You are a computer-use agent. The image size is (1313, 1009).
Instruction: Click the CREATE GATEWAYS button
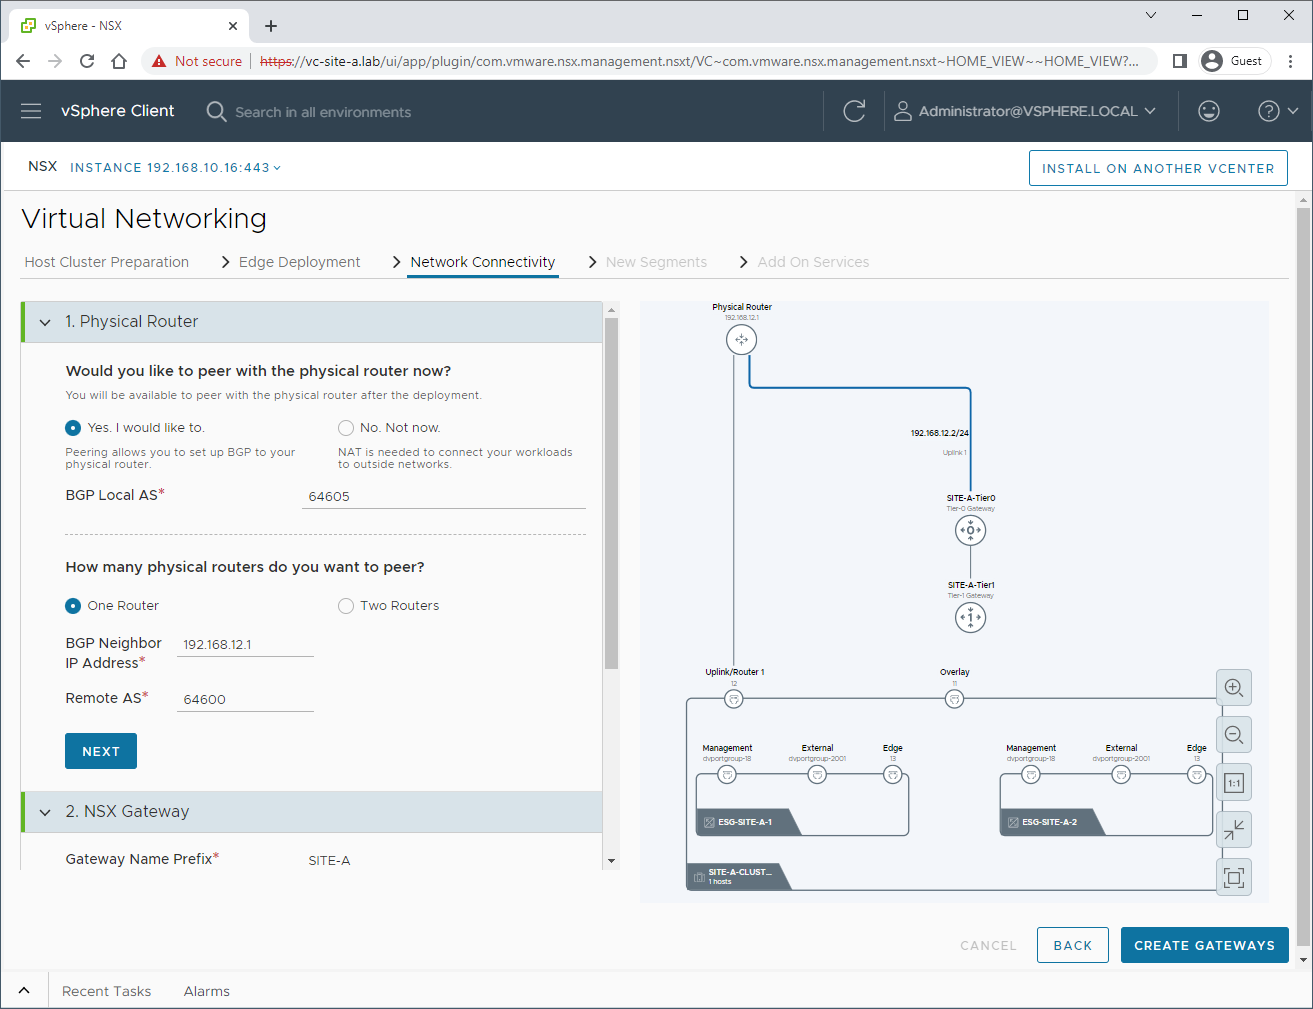pyautogui.click(x=1204, y=945)
